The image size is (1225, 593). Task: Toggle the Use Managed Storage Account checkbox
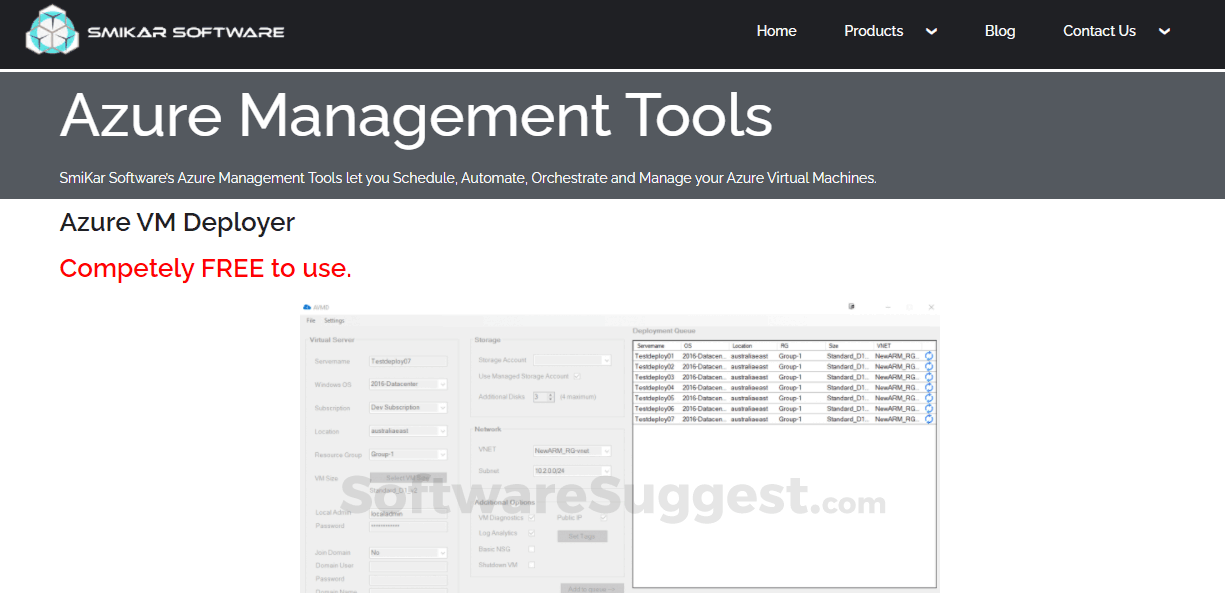[x=578, y=376]
